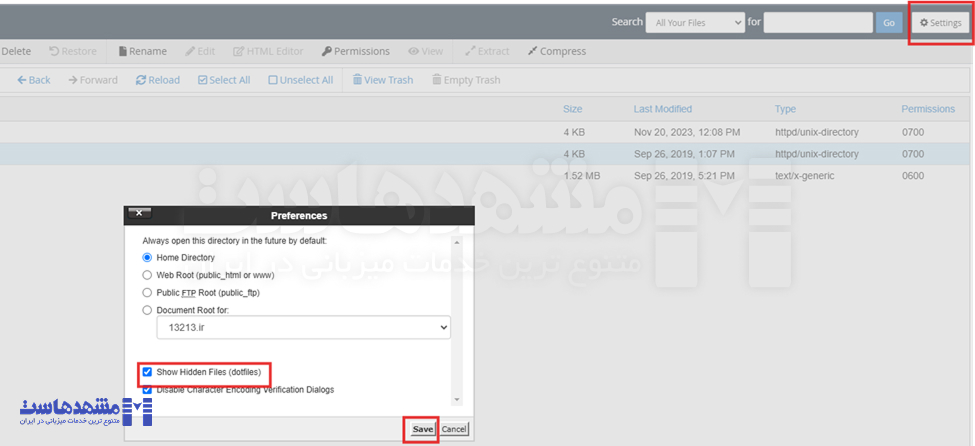Click Select All files
The width and height of the screenshot is (975, 446).
pyautogui.click(x=224, y=80)
